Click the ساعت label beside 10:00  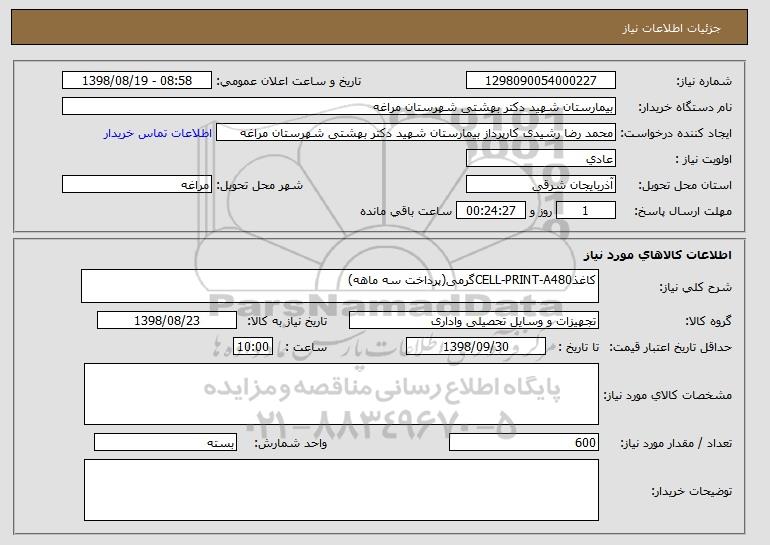(306, 347)
